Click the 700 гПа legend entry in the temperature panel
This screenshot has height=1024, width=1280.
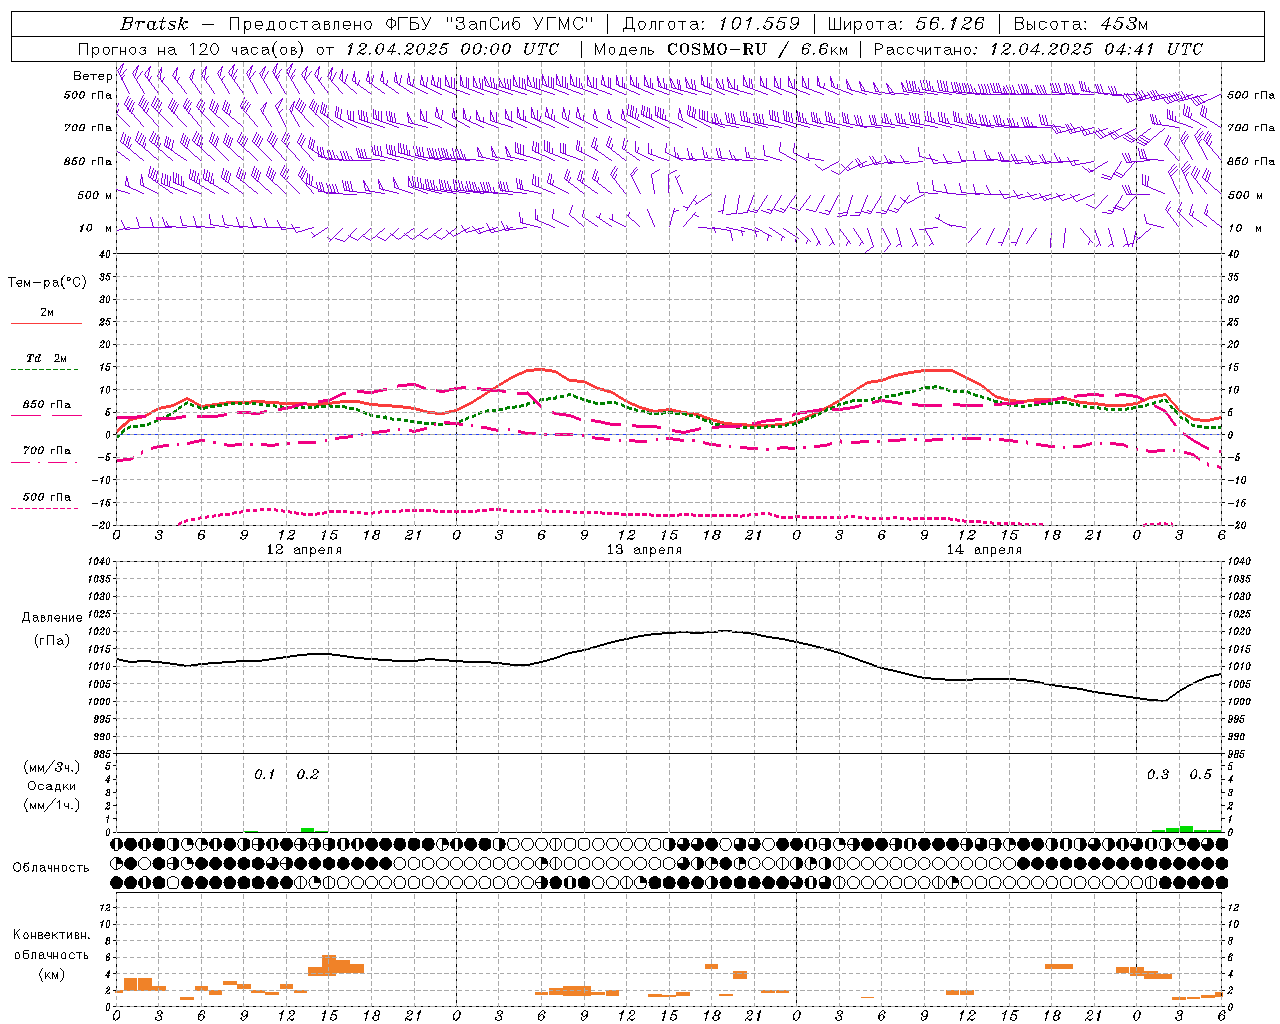pyautogui.click(x=46, y=450)
